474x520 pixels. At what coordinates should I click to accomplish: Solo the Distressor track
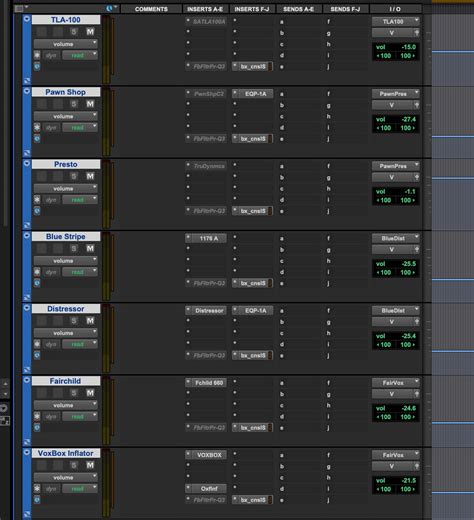74,321
